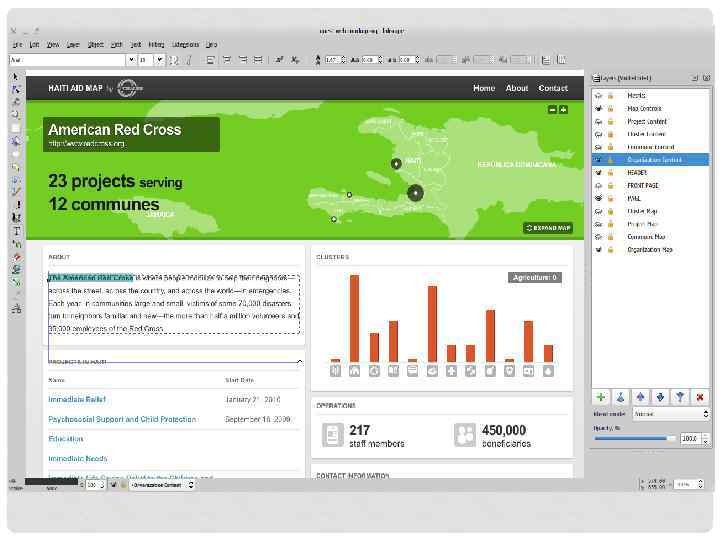Click the layer opacity value spinner arrows
Screen dimensions: 720x540
pyautogui.click(x=705, y=439)
